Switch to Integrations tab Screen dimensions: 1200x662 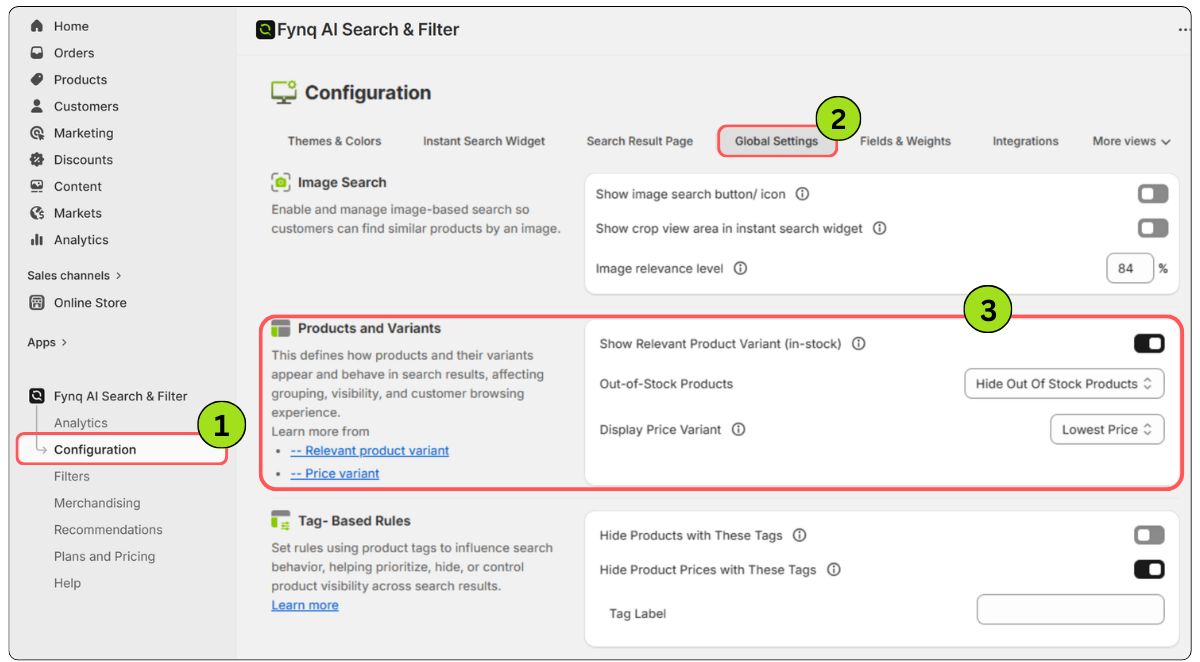[1025, 141]
